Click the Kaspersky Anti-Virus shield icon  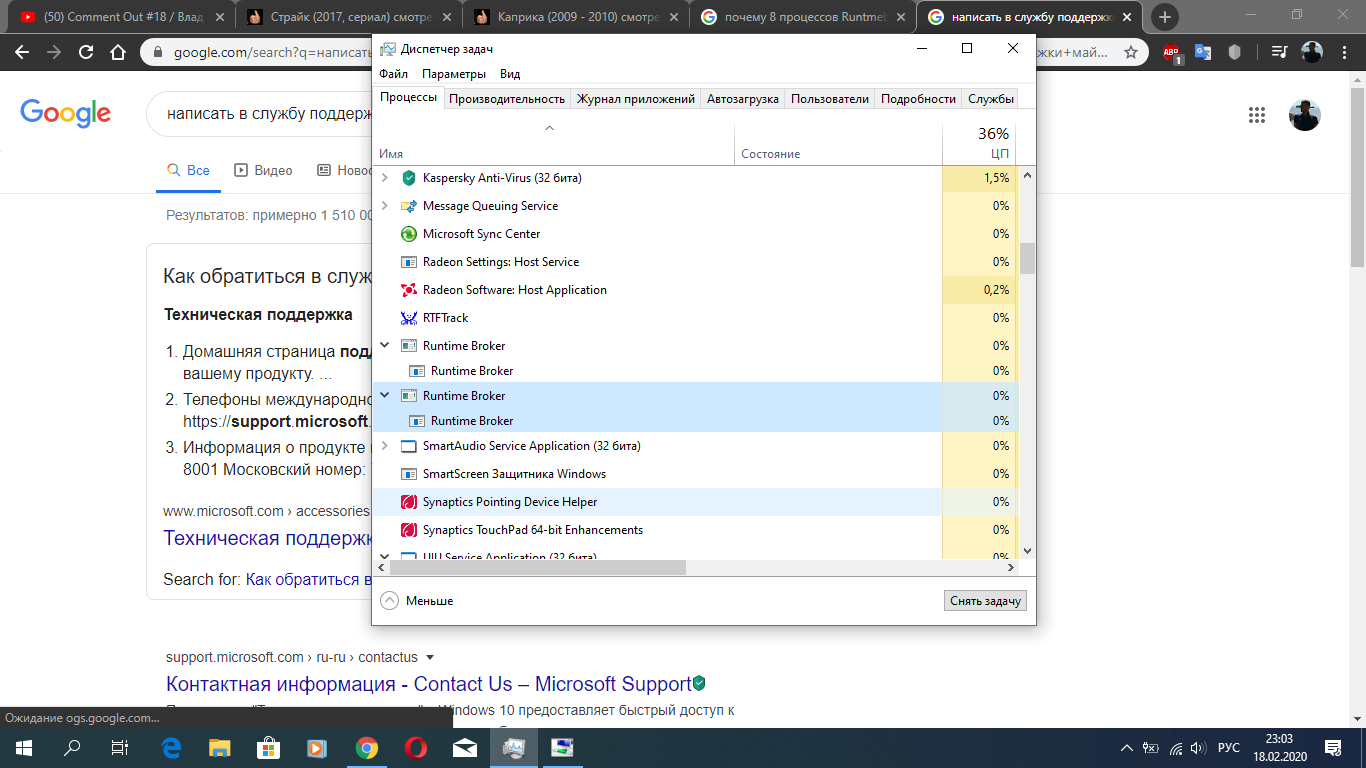[408, 178]
